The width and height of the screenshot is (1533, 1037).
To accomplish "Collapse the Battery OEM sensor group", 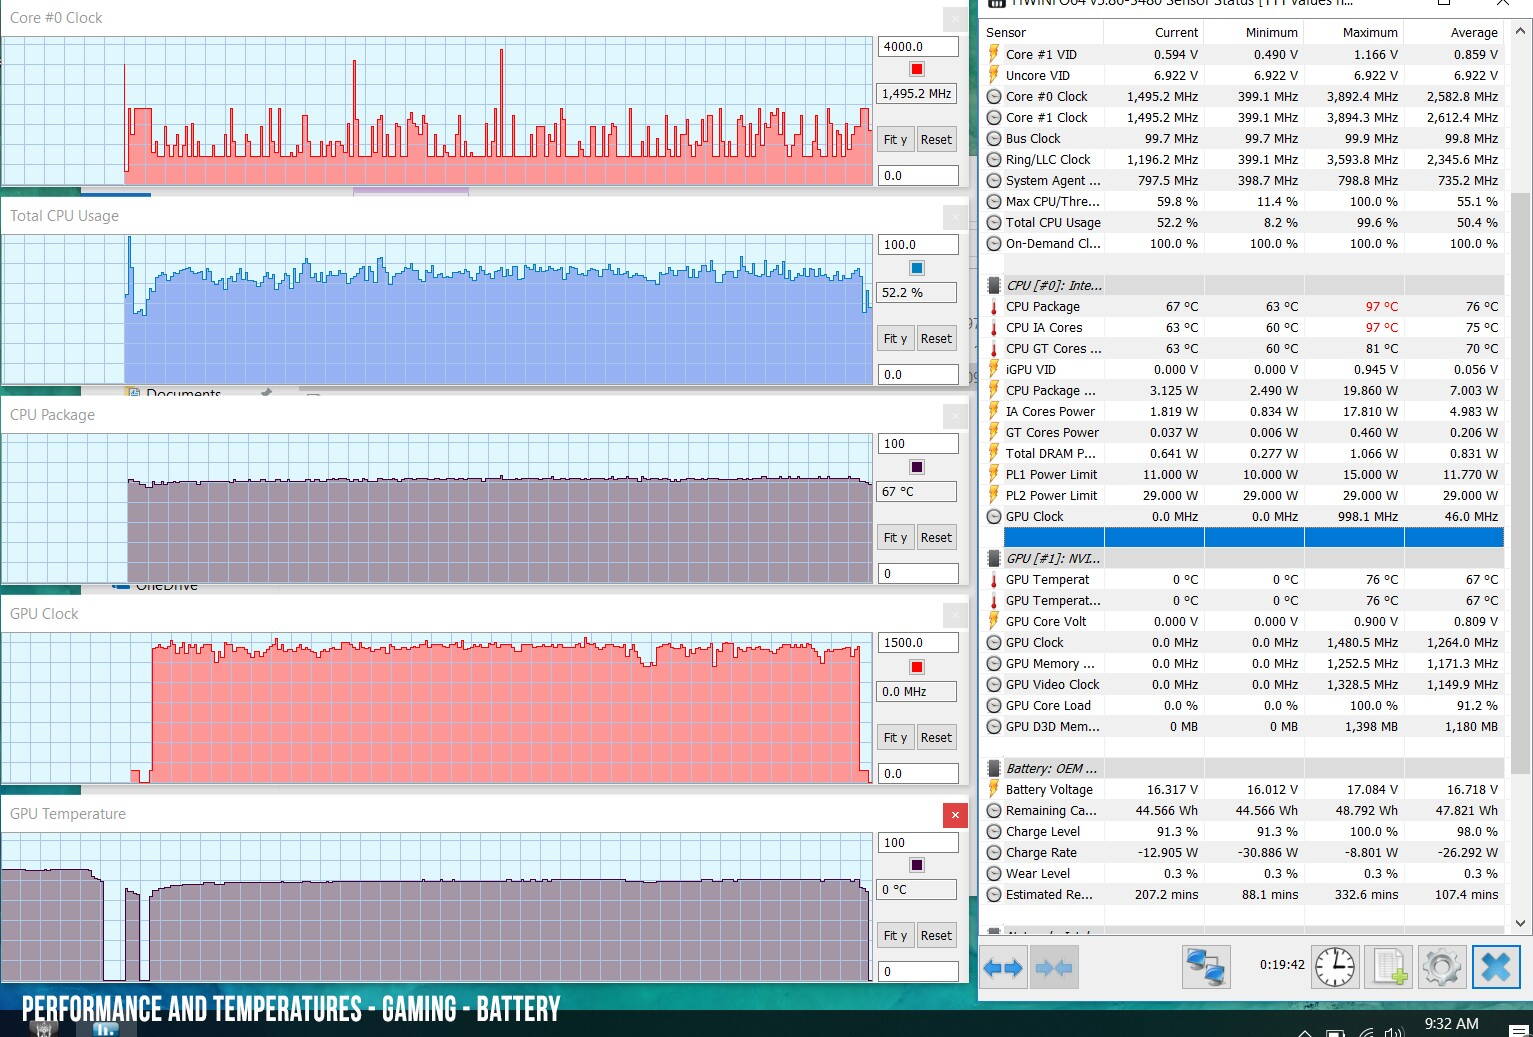I will [994, 769].
